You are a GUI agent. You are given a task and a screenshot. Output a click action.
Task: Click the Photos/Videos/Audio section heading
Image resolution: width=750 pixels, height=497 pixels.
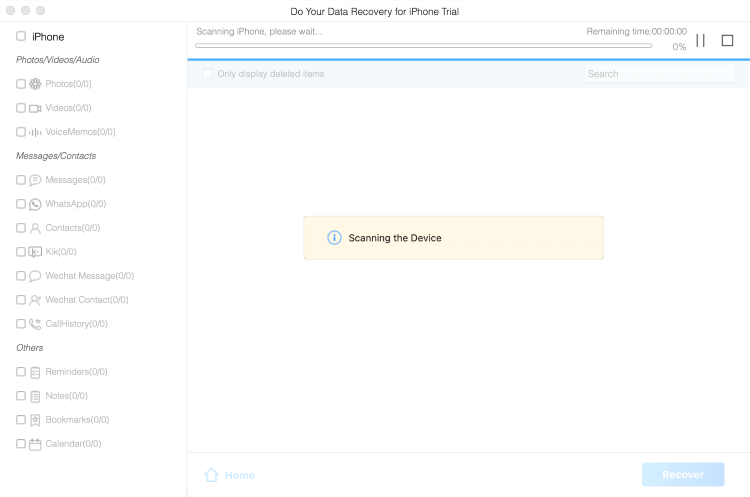(58, 60)
